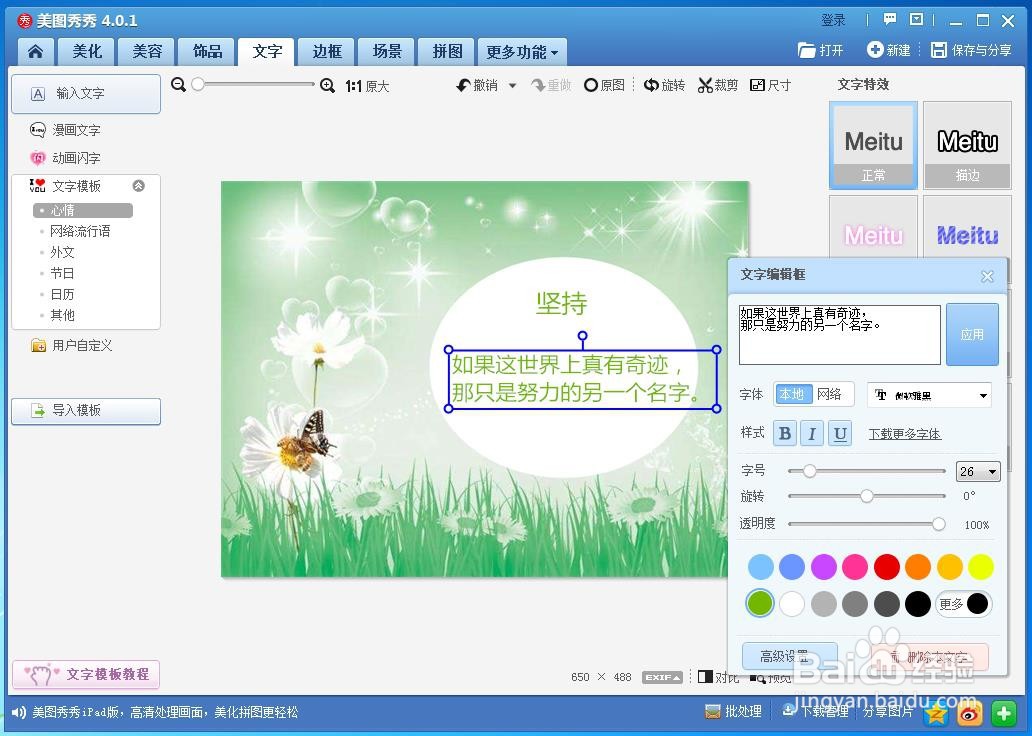The image size is (1032, 736).
Task: Open the 美化 tab
Action: [x=87, y=51]
